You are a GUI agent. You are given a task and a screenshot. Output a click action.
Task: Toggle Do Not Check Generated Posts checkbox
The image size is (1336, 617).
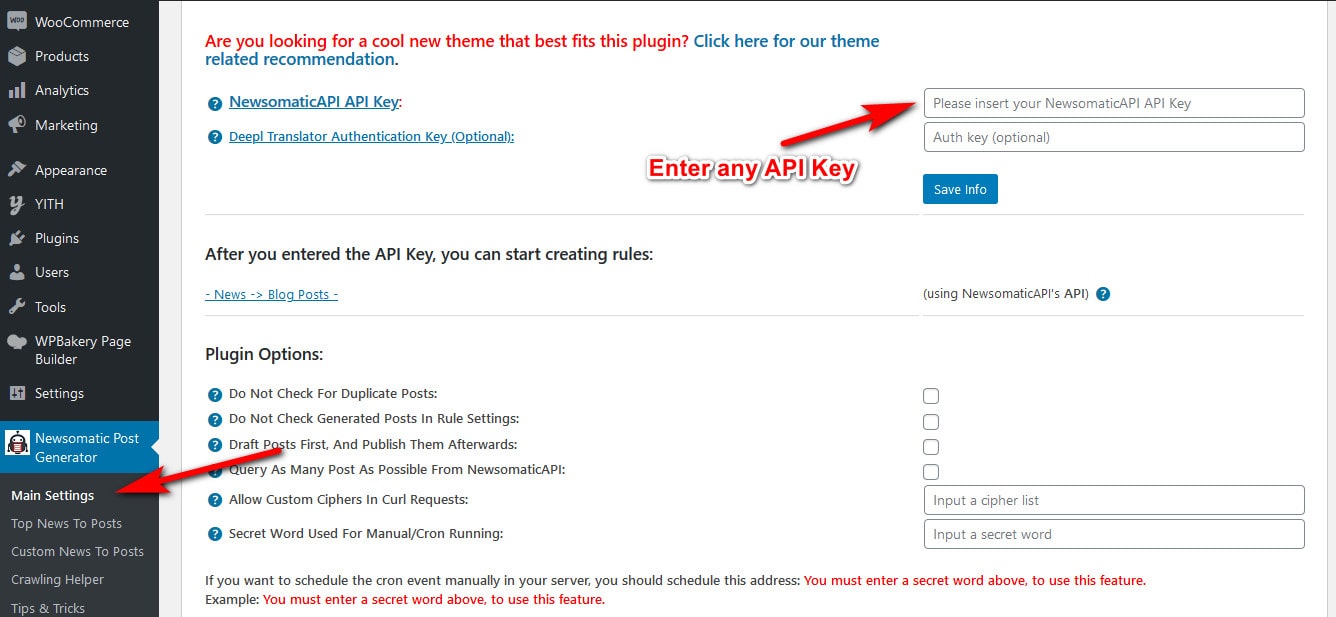pos(931,422)
